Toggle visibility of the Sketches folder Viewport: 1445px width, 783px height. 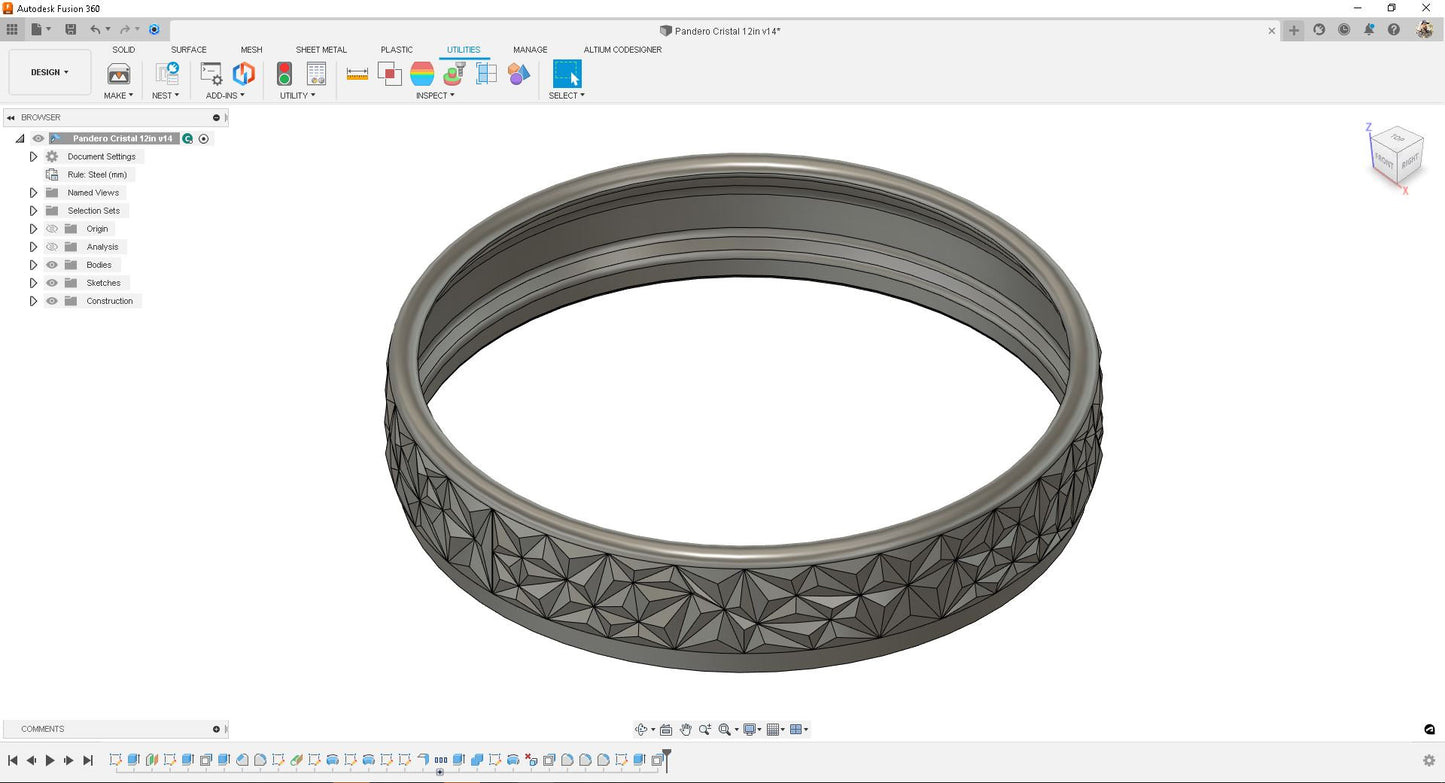[x=52, y=283]
